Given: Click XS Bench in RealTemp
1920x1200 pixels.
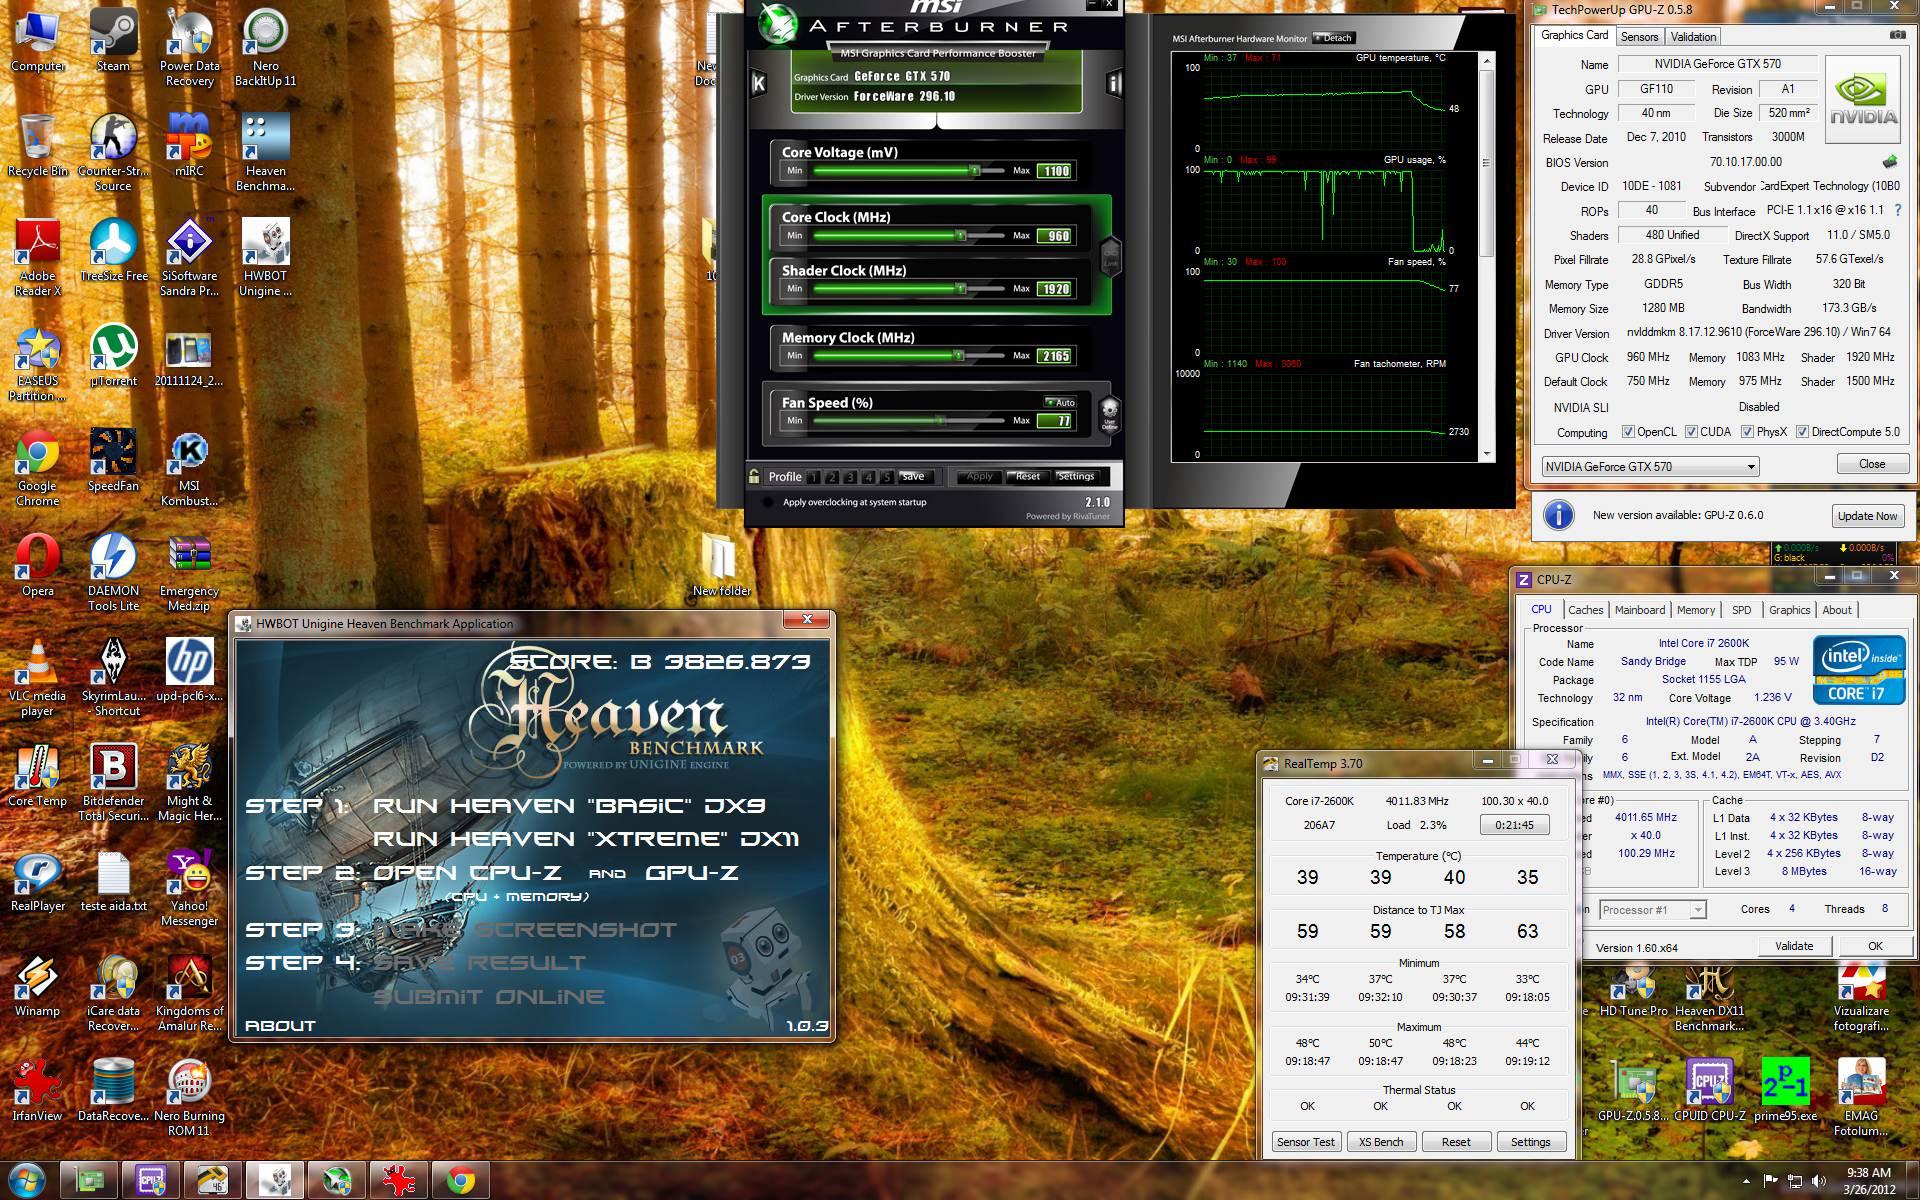Looking at the screenshot, I should tap(1380, 1142).
